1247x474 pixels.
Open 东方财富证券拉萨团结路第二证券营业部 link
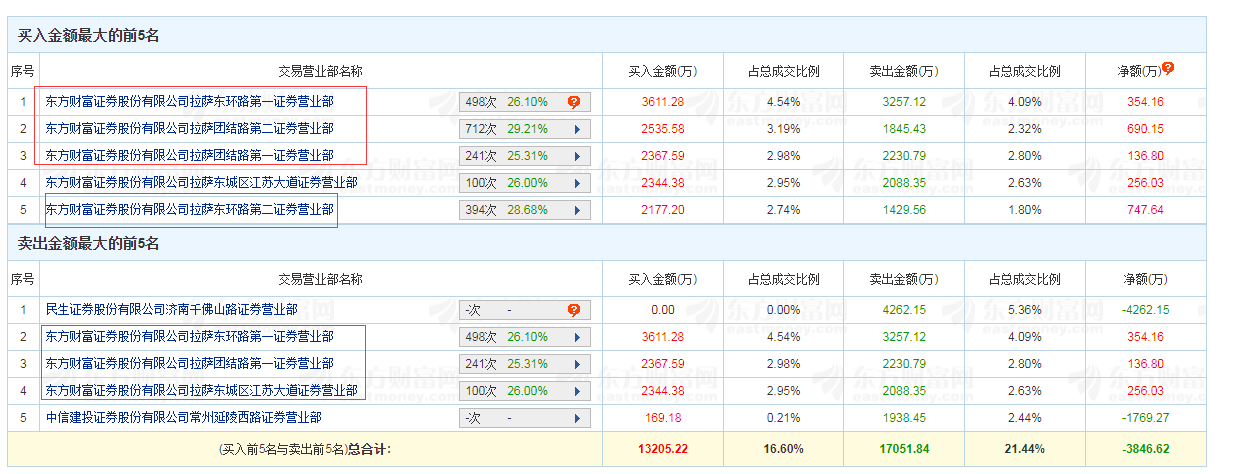click(189, 128)
